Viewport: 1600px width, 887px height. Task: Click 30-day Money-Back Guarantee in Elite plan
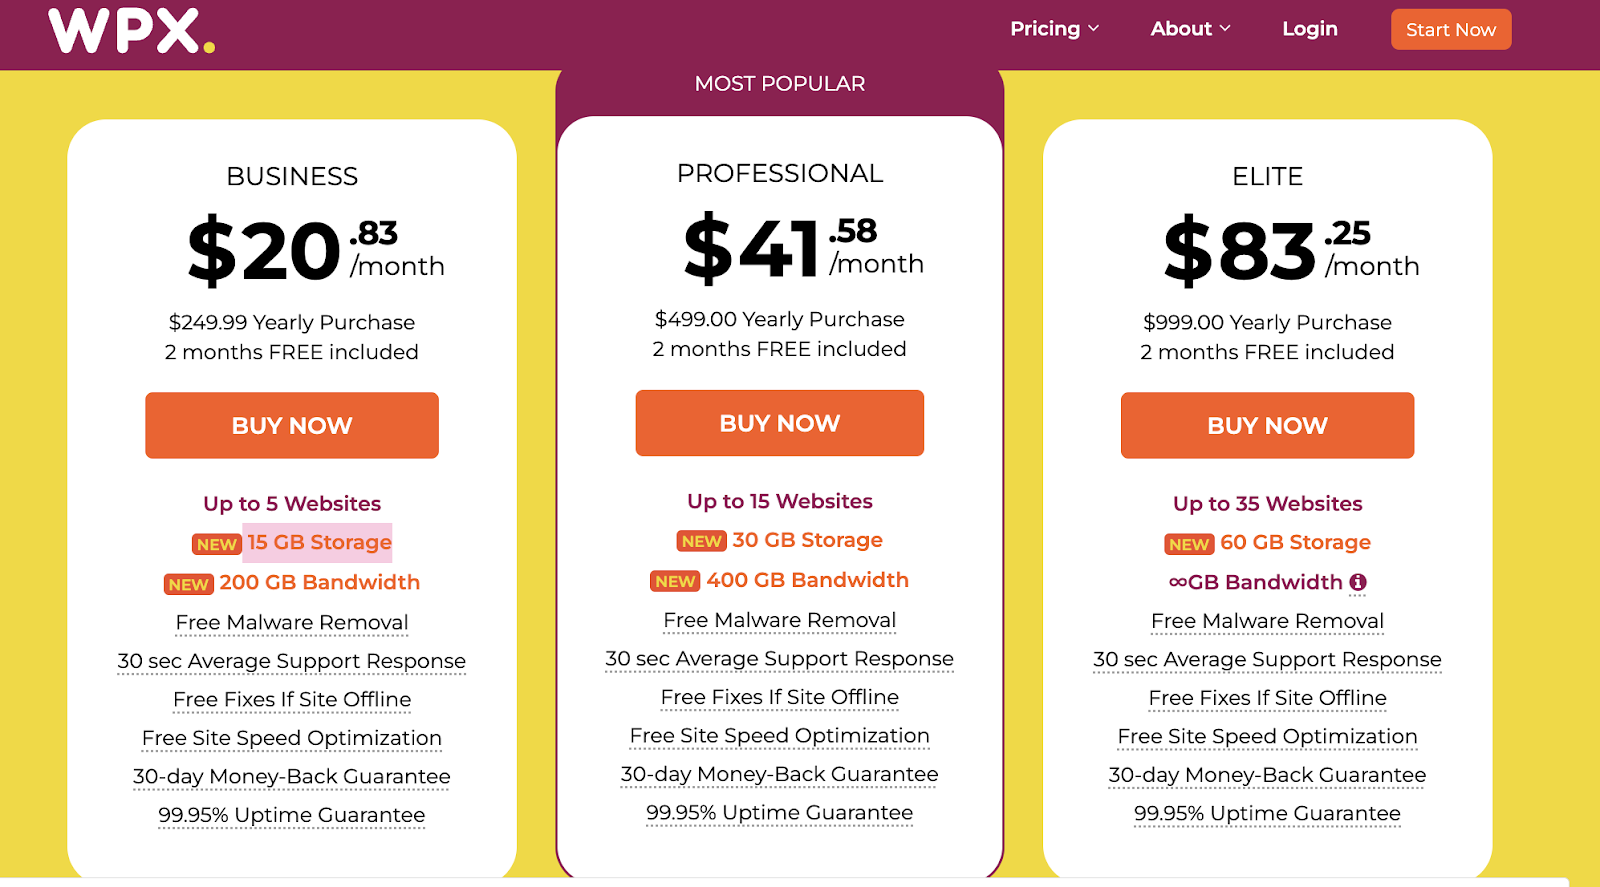pos(1267,775)
